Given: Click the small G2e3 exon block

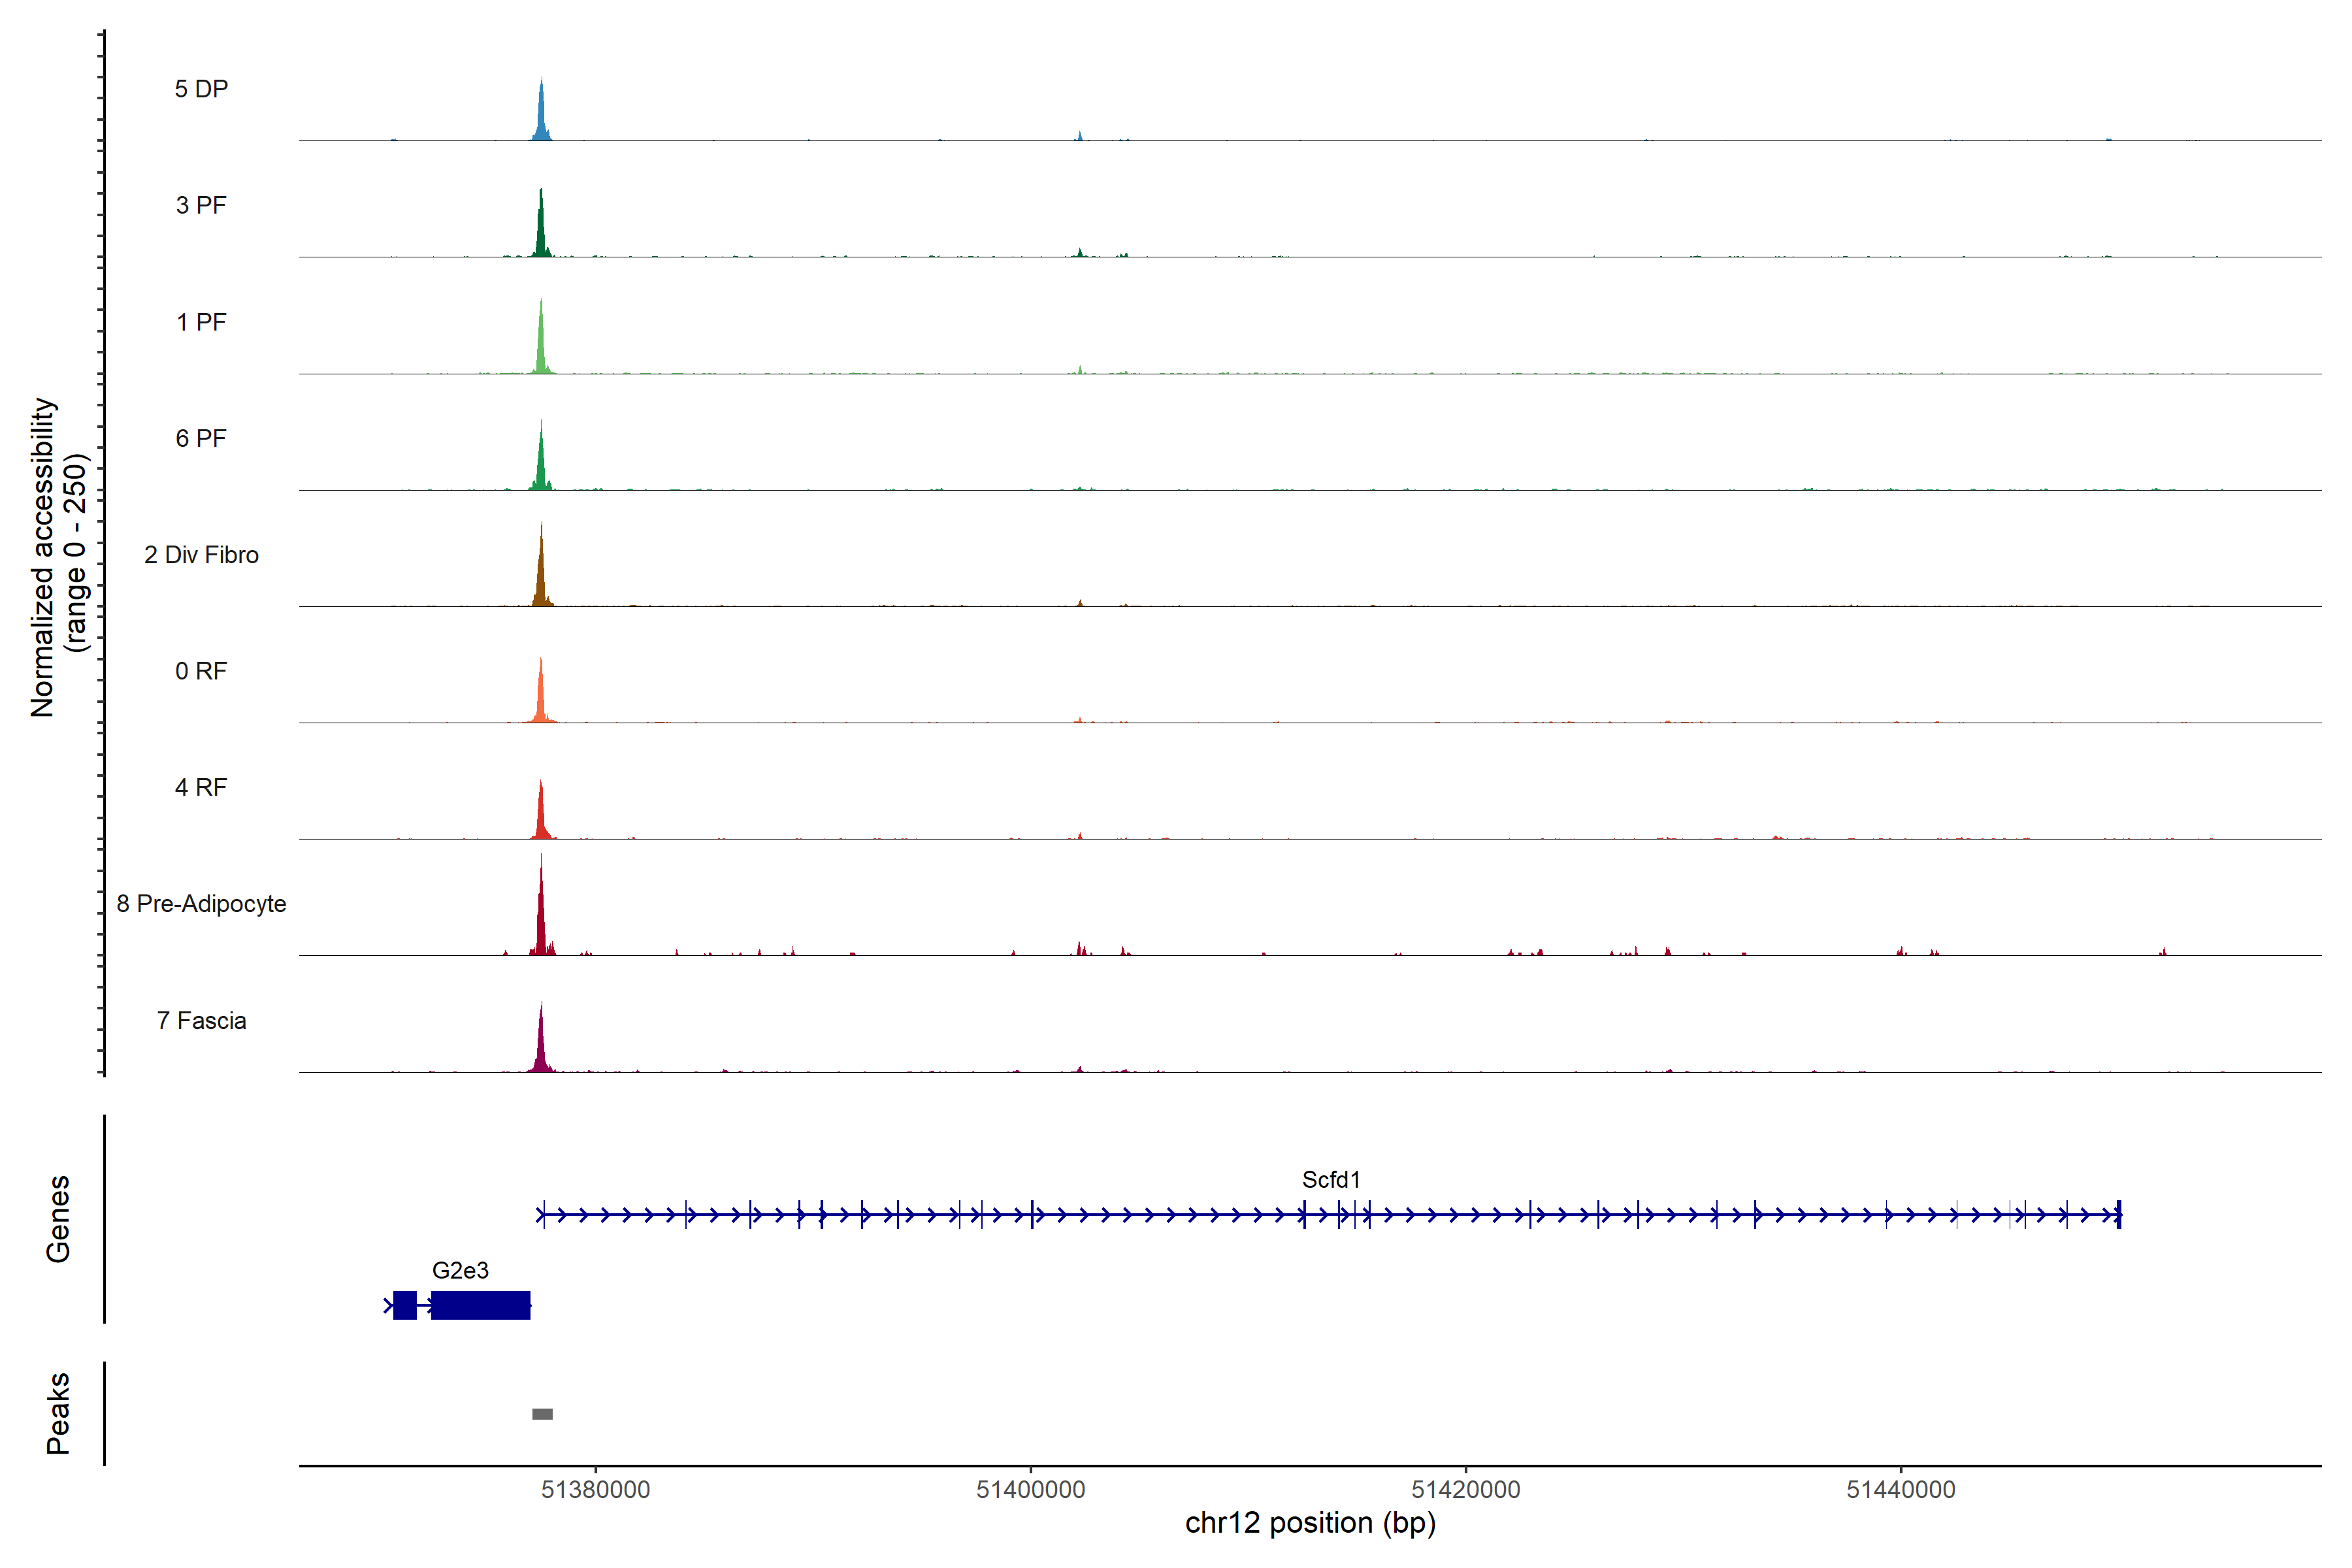Looking at the screenshot, I should [x=404, y=1305].
